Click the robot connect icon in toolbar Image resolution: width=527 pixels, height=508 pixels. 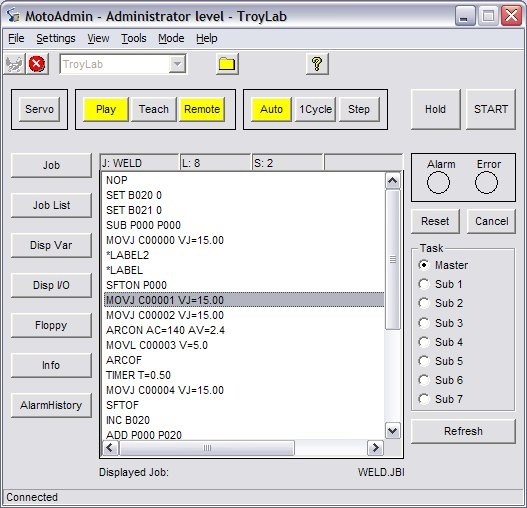click(x=14, y=64)
